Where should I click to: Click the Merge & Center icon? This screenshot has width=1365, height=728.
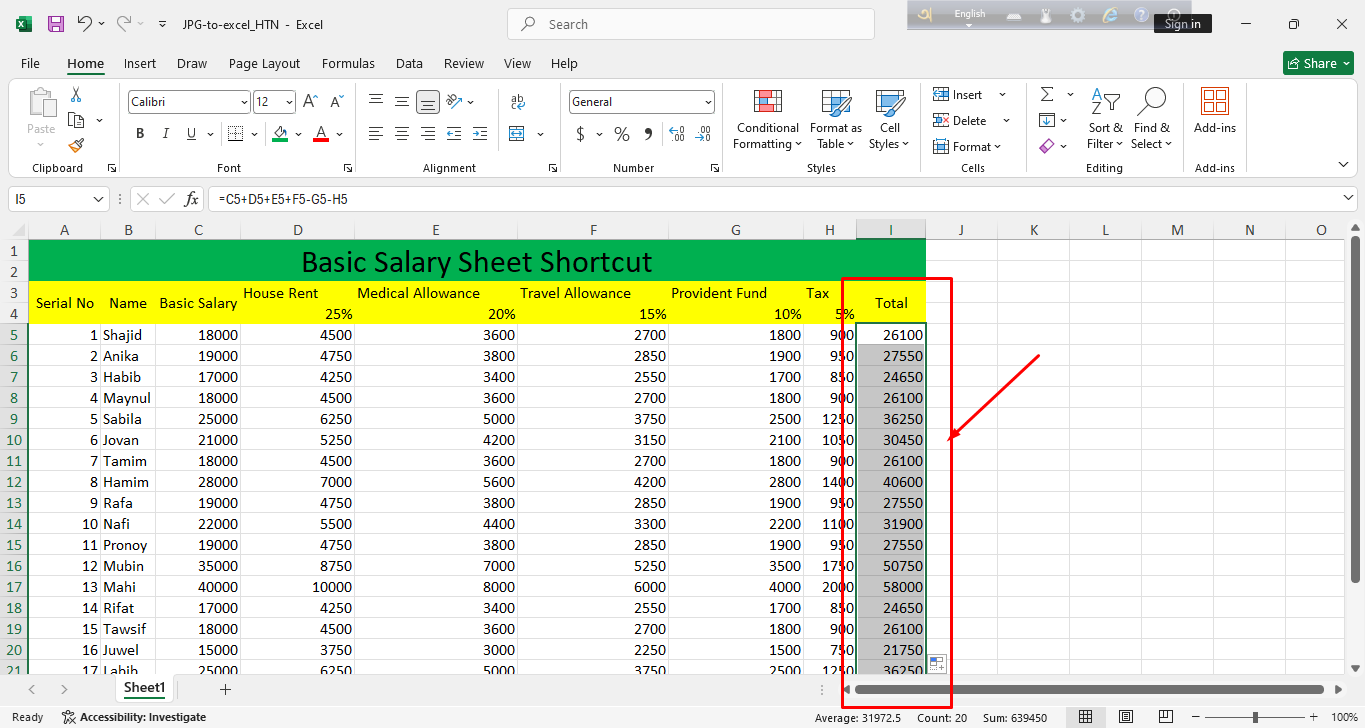517,134
